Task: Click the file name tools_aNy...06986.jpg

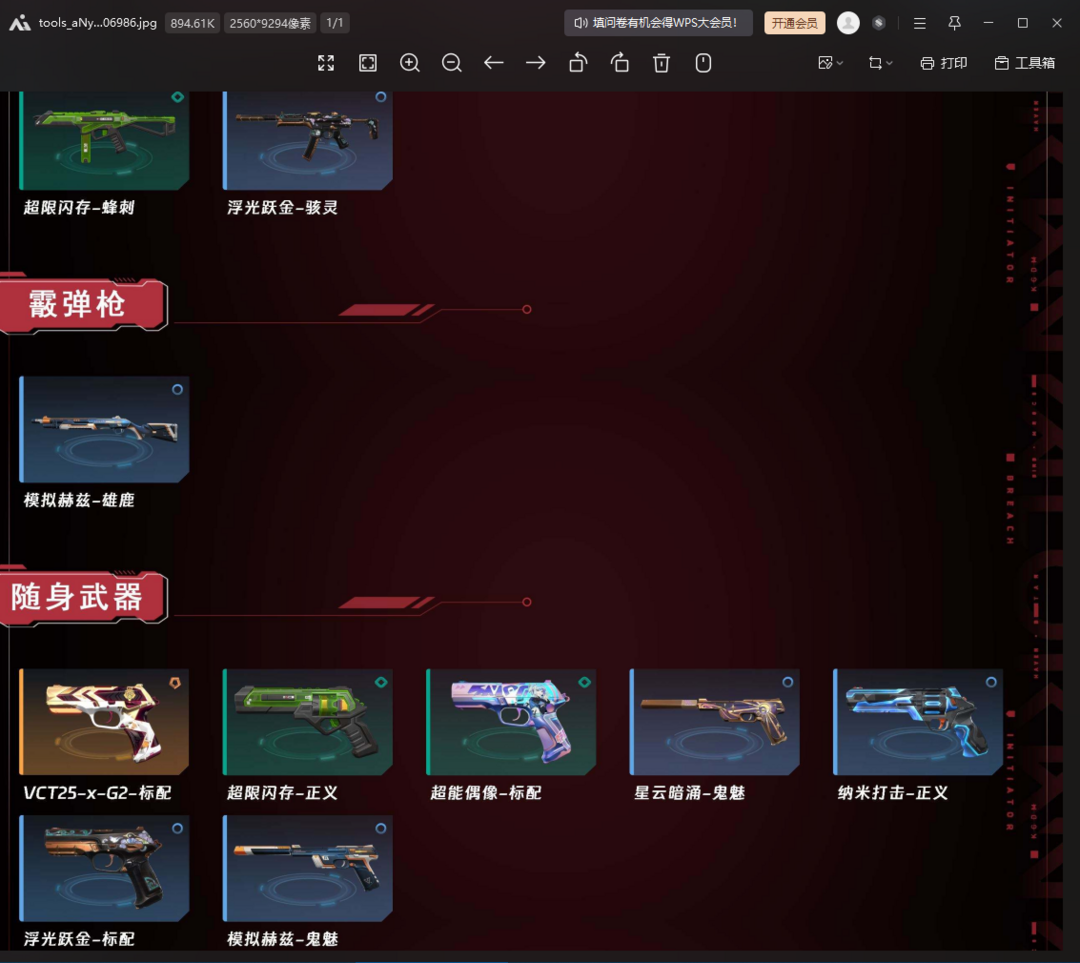Action: click(x=98, y=23)
